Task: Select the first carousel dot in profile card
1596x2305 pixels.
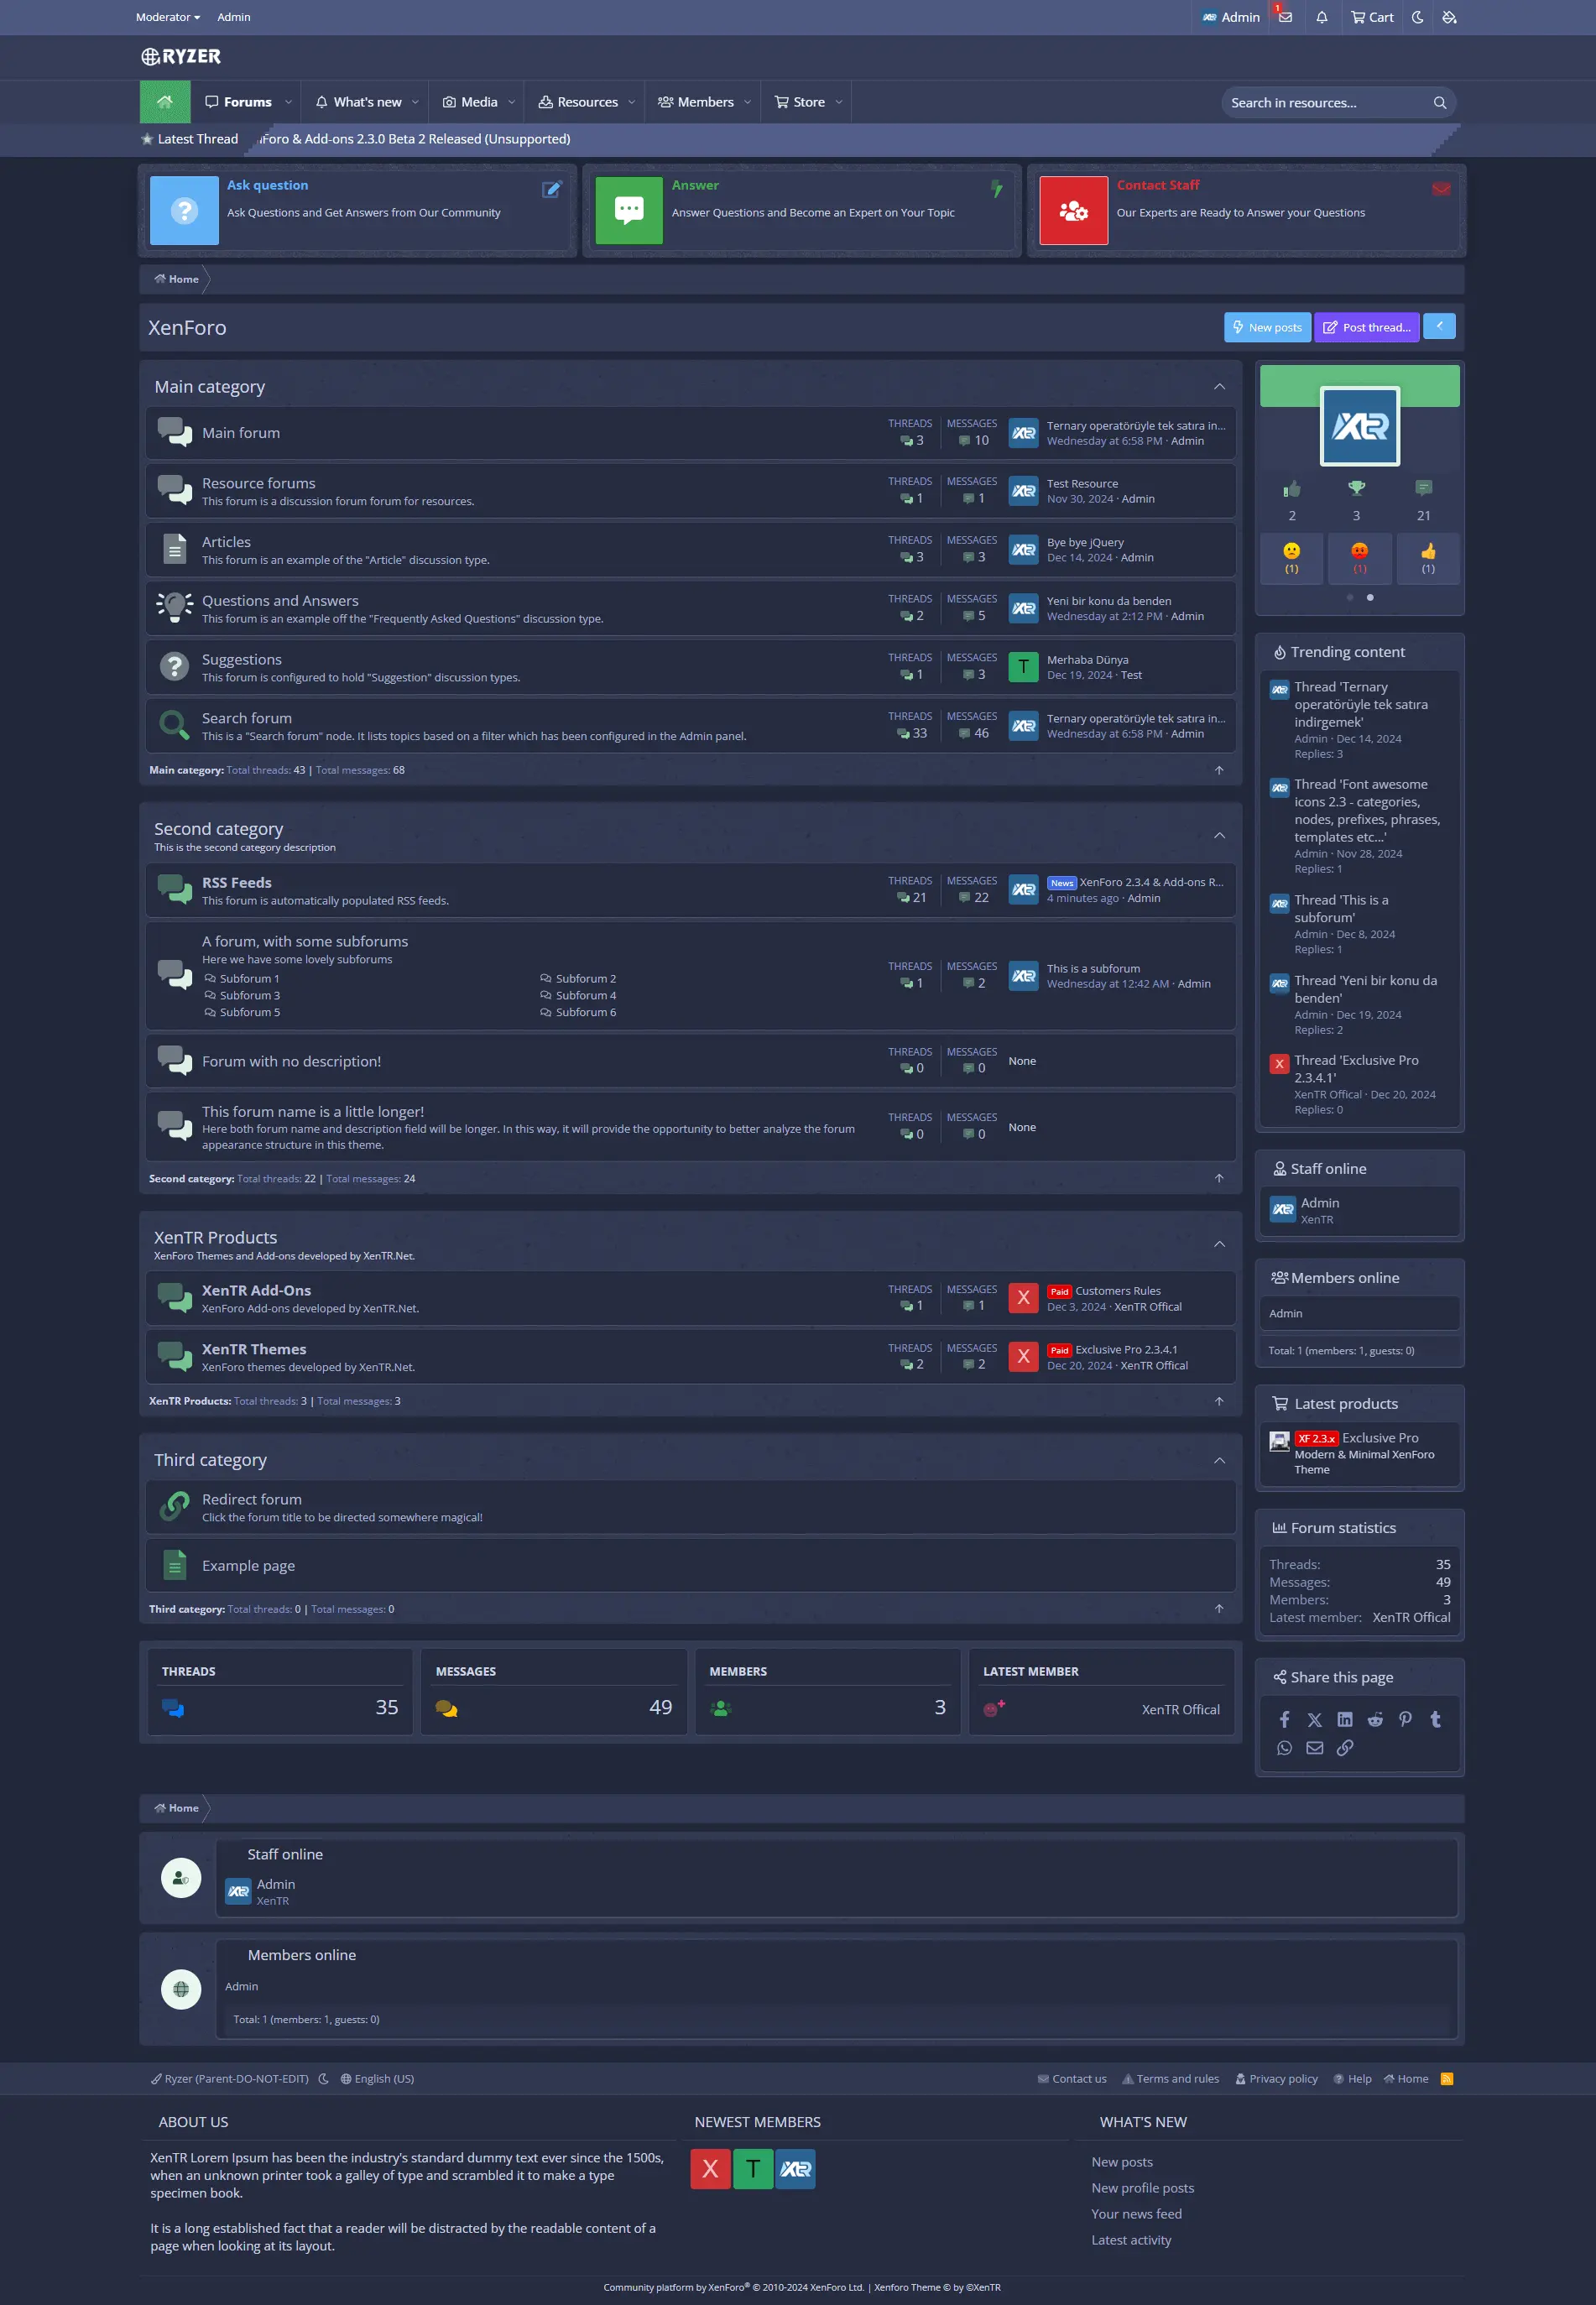Action: click(x=1349, y=597)
